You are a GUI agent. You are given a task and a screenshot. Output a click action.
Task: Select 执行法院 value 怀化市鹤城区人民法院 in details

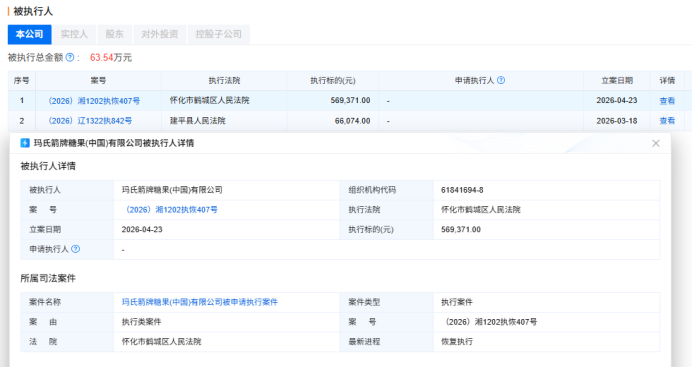click(481, 209)
